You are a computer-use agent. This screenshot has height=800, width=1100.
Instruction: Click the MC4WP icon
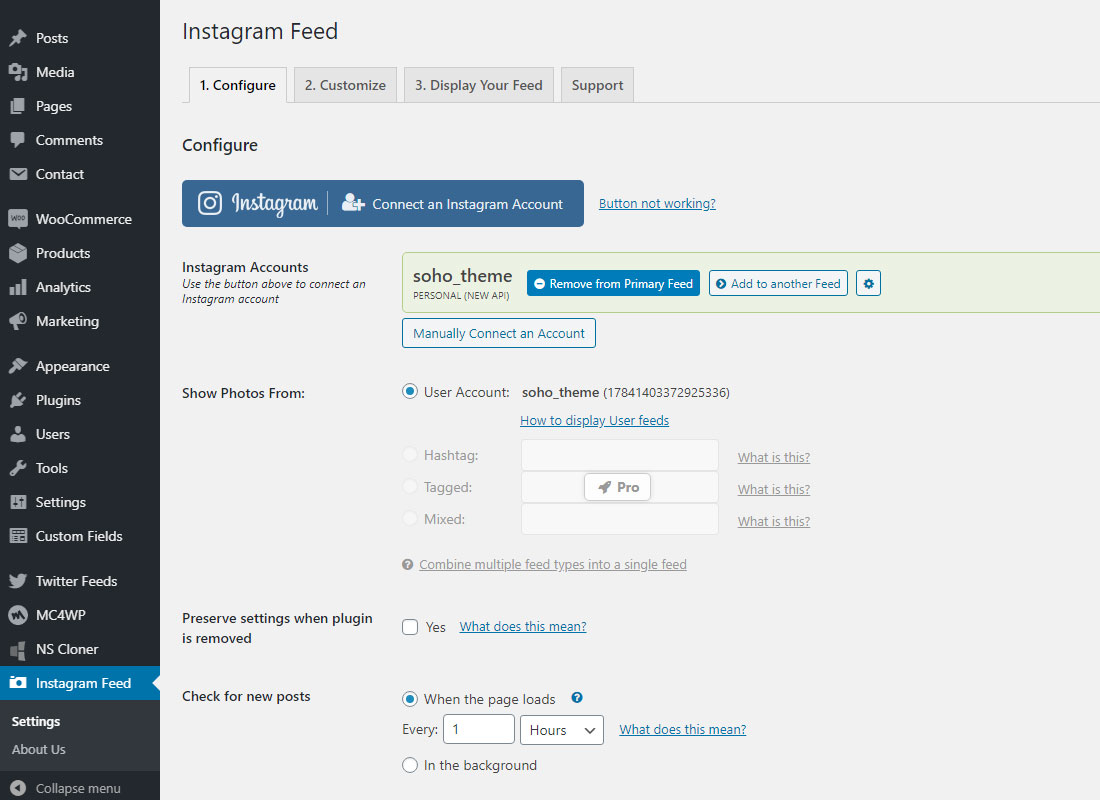18,615
